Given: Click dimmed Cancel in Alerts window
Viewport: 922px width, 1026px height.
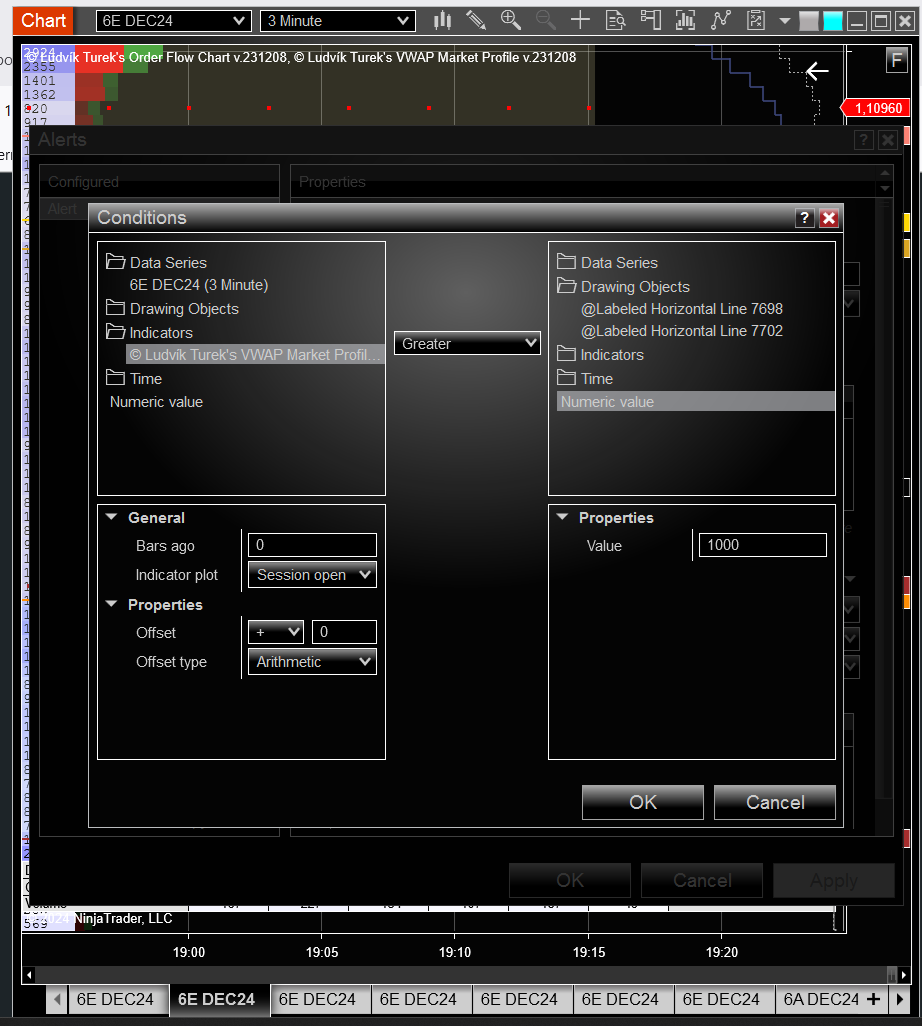Looking at the screenshot, I should (702, 881).
